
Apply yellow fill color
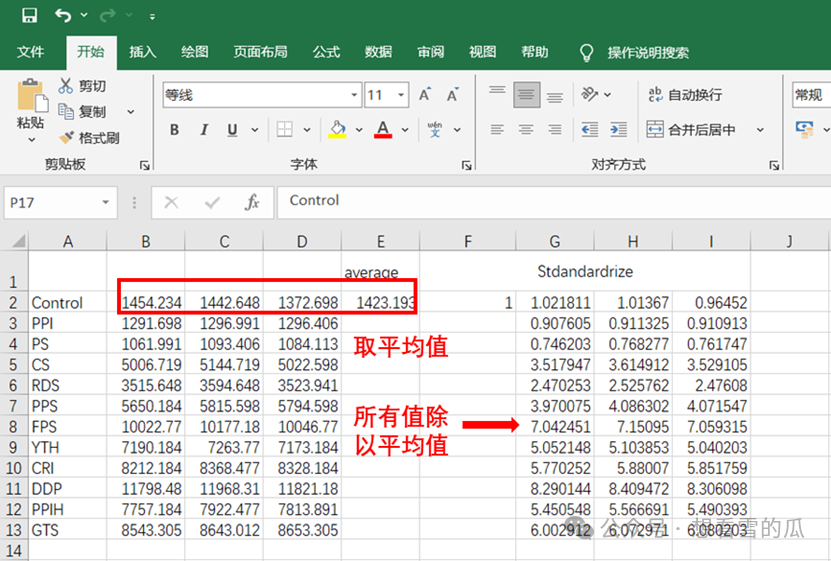click(338, 129)
